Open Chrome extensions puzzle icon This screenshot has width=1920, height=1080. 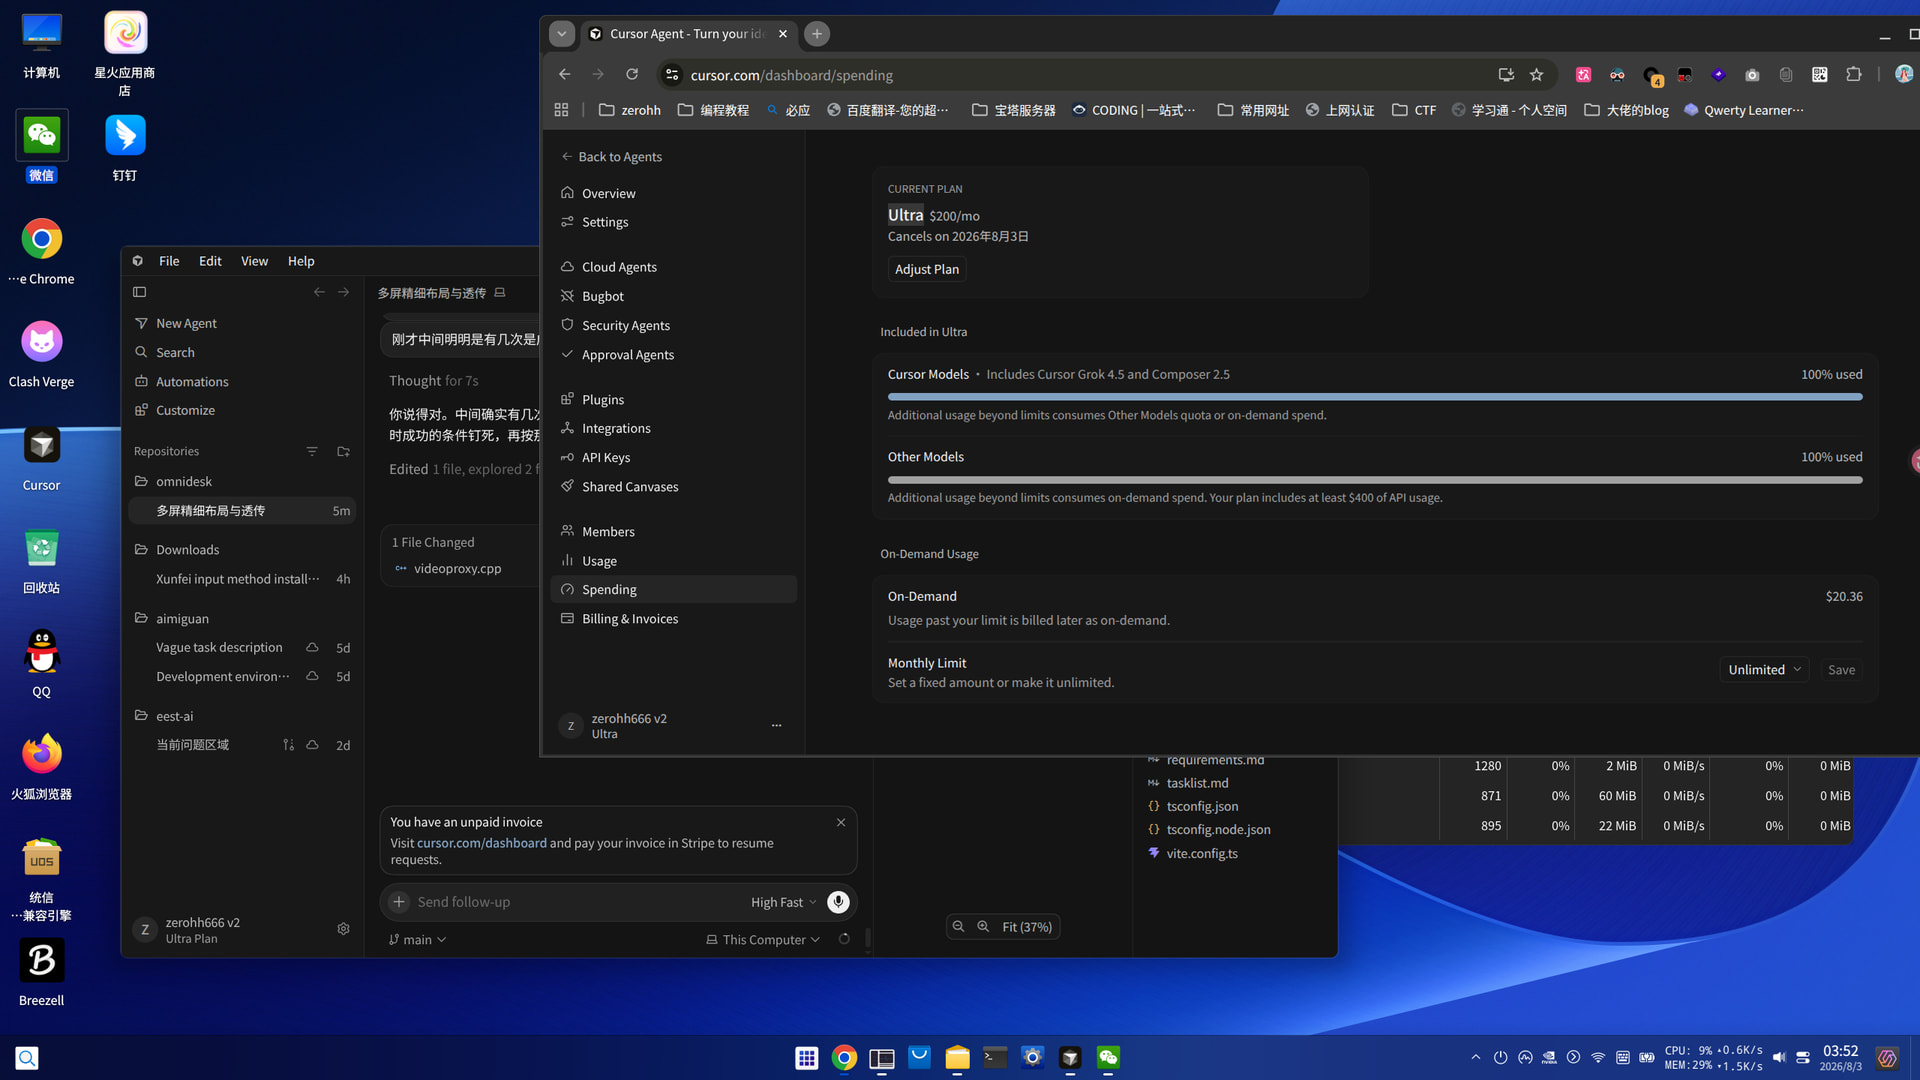(x=1854, y=75)
